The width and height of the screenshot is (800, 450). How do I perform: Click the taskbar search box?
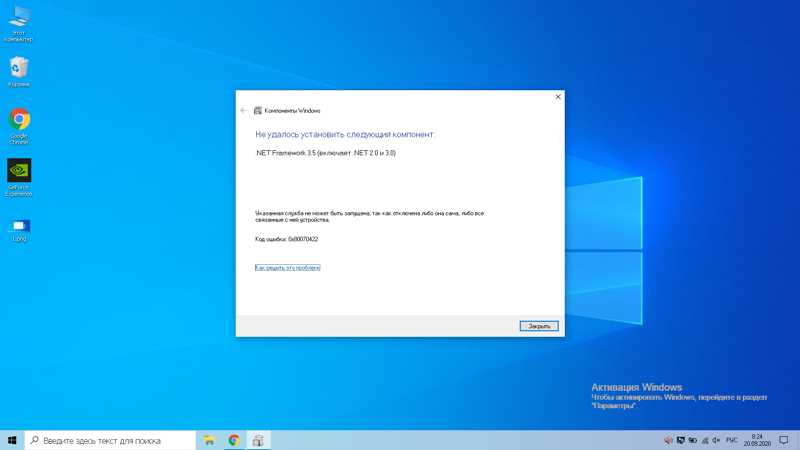click(110, 440)
